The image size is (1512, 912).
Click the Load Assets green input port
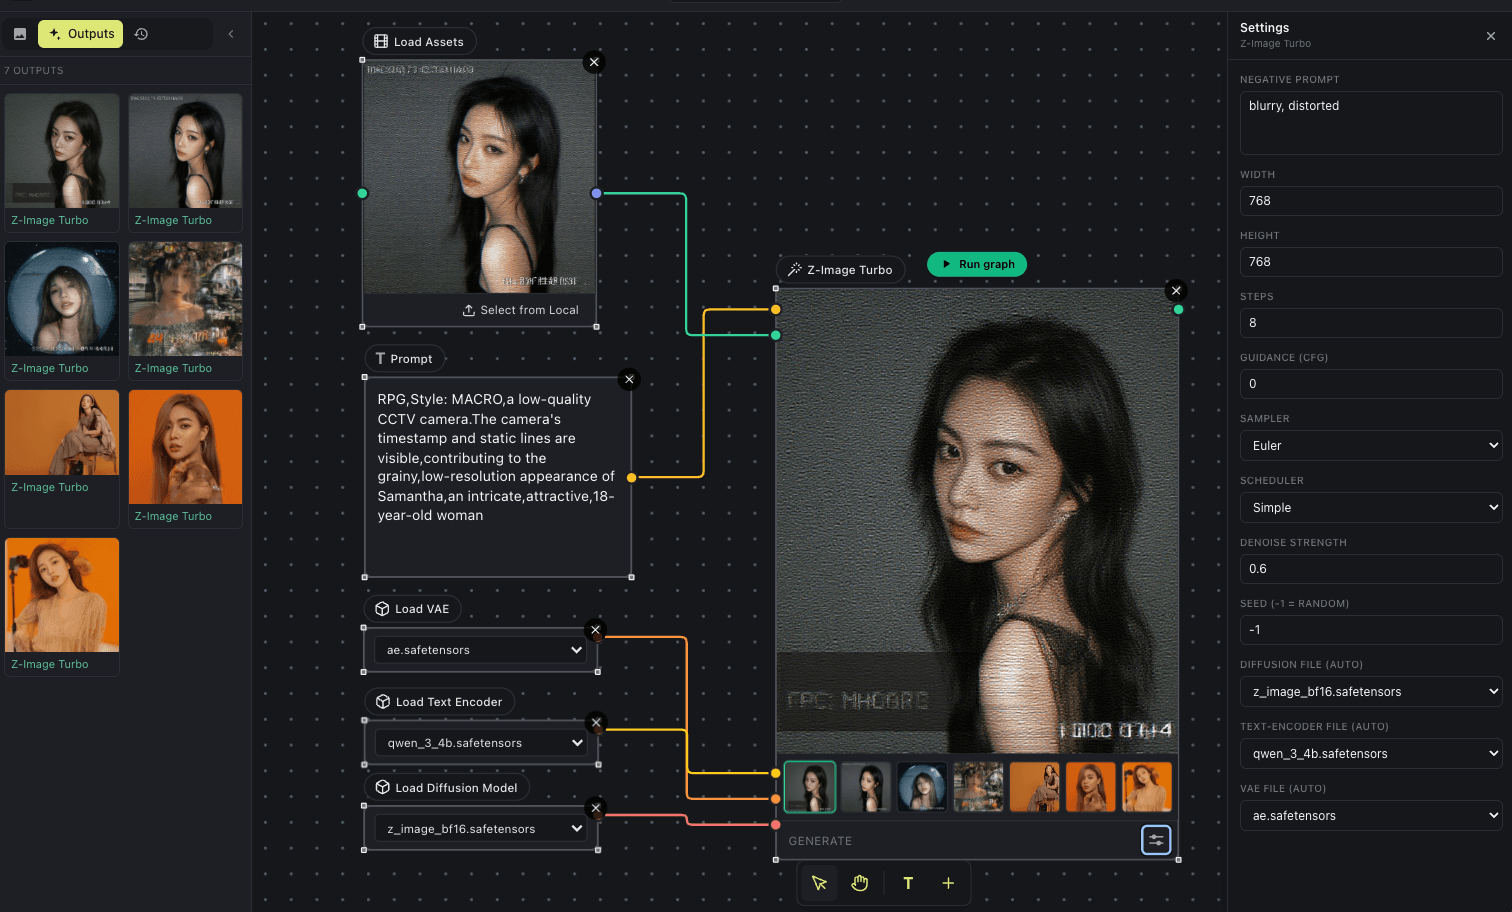coord(362,193)
